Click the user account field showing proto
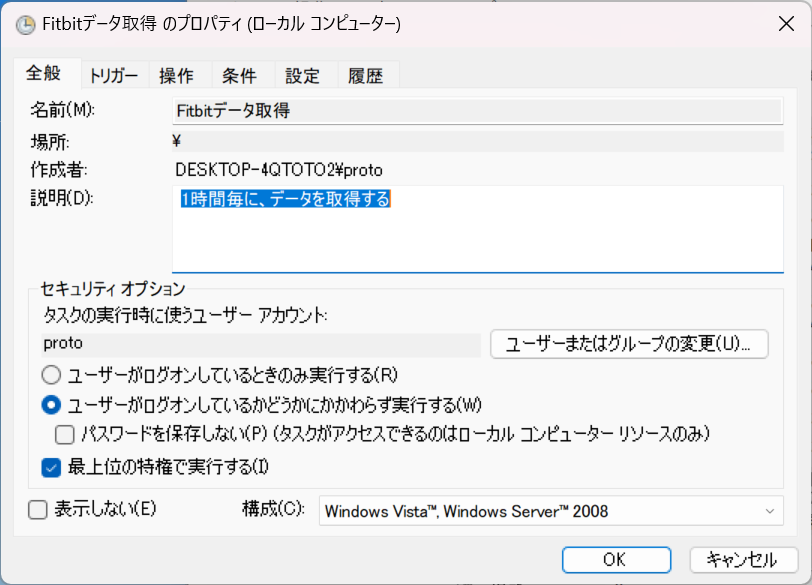The height and width of the screenshot is (585, 812). [261, 343]
